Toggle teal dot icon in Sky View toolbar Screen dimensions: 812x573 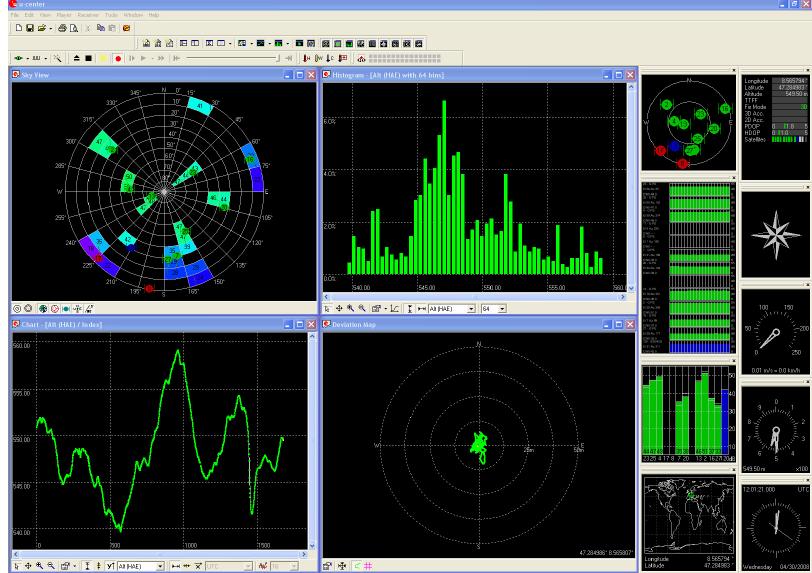click(66, 308)
